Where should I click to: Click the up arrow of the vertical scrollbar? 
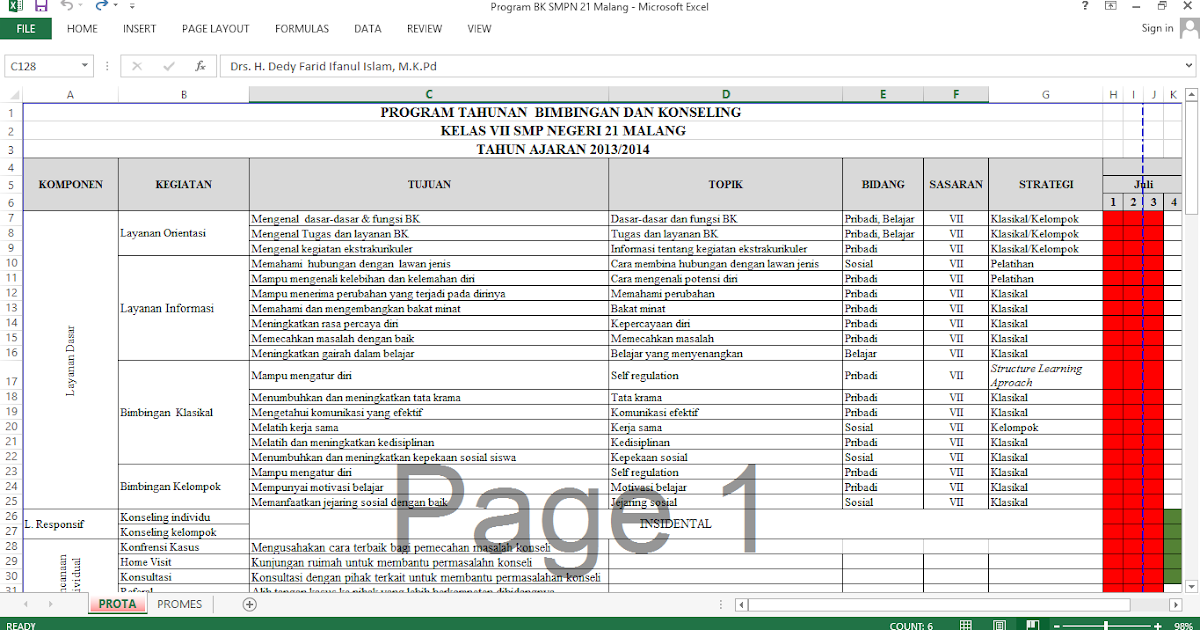1192,95
